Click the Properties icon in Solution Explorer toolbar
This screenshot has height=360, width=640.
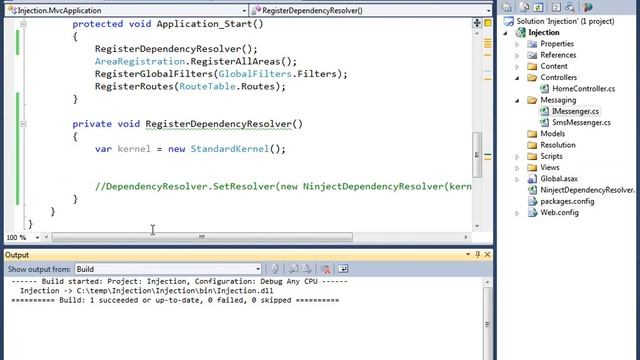pyautogui.click(x=507, y=7)
